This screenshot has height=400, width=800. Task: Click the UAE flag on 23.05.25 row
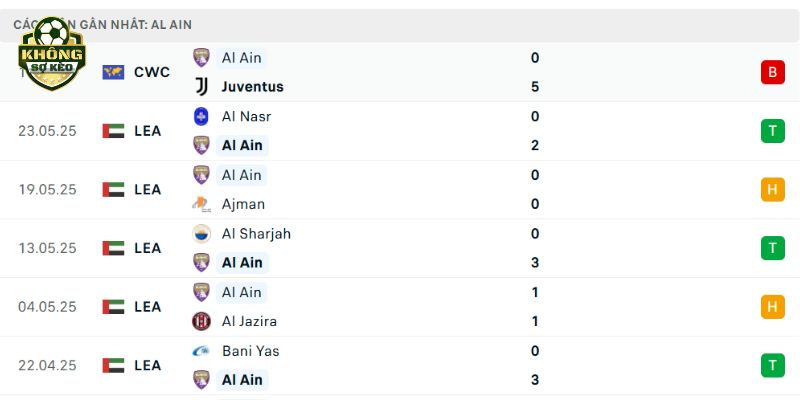pyautogui.click(x=113, y=131)
